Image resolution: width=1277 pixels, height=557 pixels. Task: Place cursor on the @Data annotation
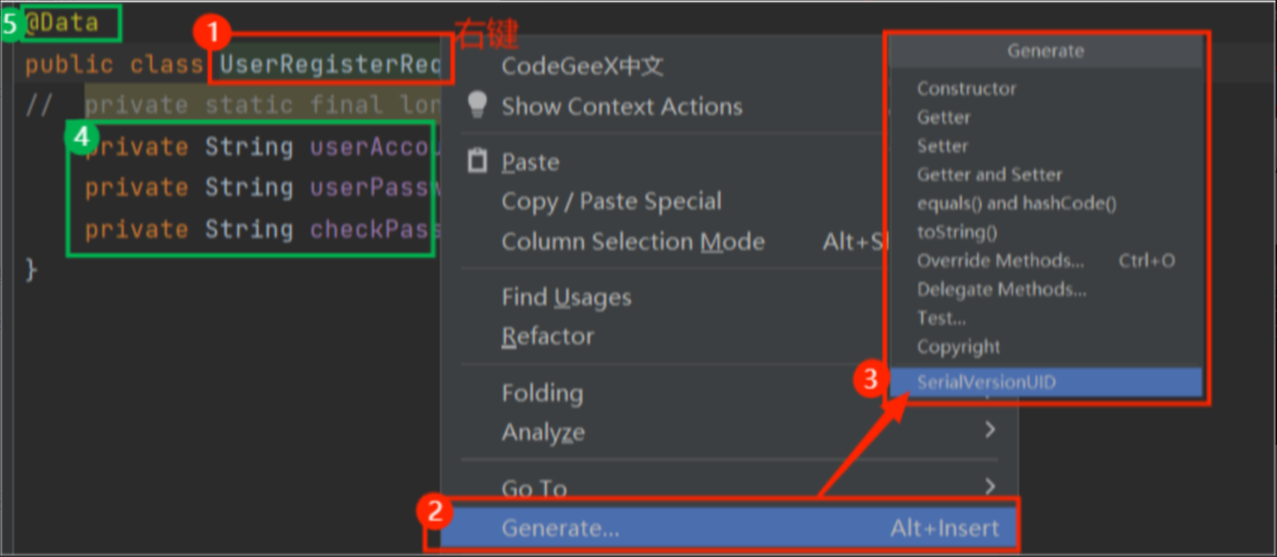pos(62,23)
